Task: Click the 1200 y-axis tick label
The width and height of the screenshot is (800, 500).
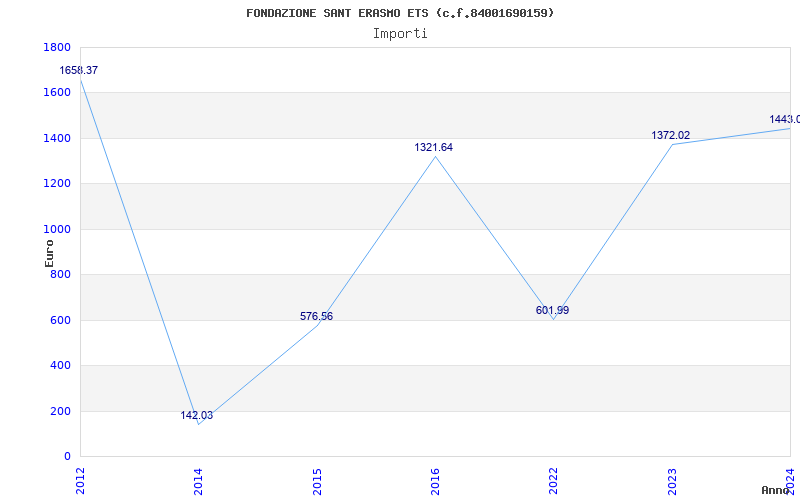Action: pos(57,184)
